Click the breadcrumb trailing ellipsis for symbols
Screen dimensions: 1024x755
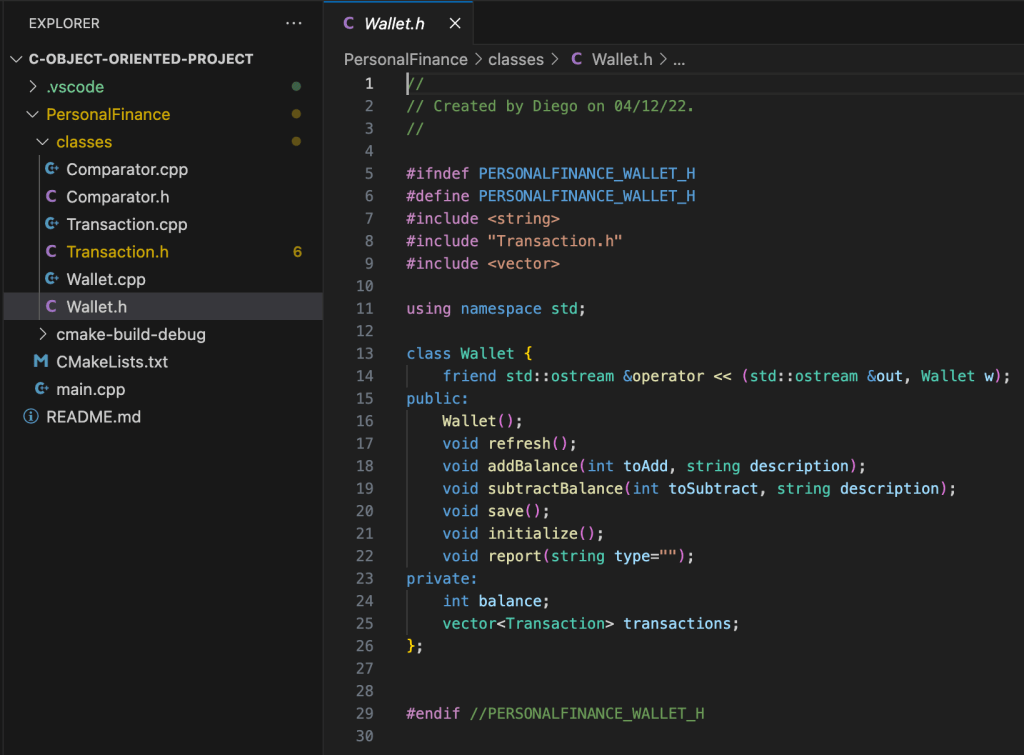[679, 59]
